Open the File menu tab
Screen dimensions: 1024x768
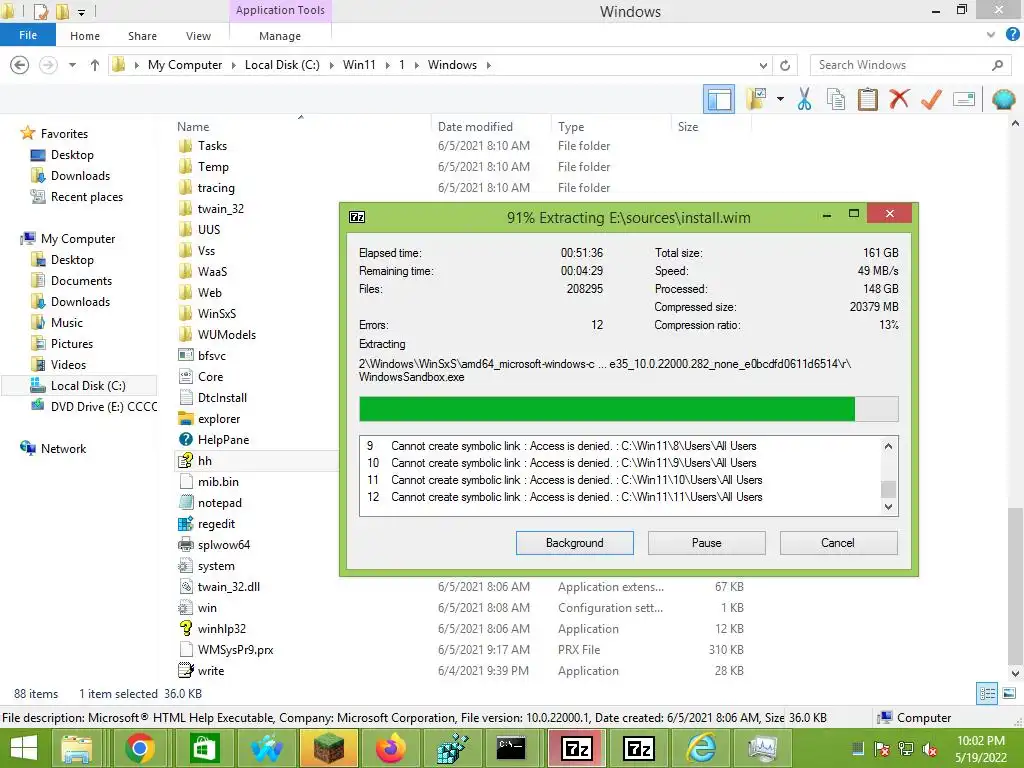coord(28,35)
